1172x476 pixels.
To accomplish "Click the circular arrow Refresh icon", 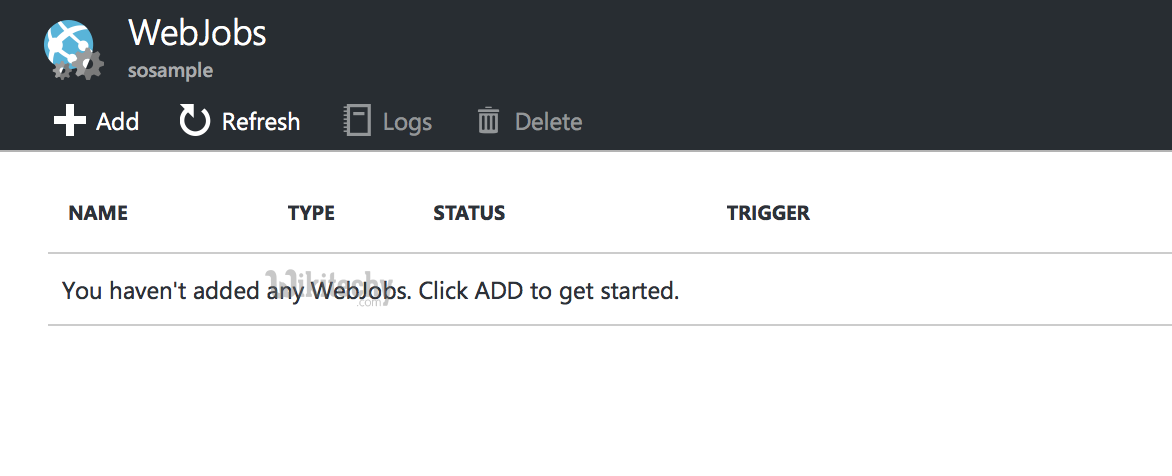I will [x=194, y=121].
